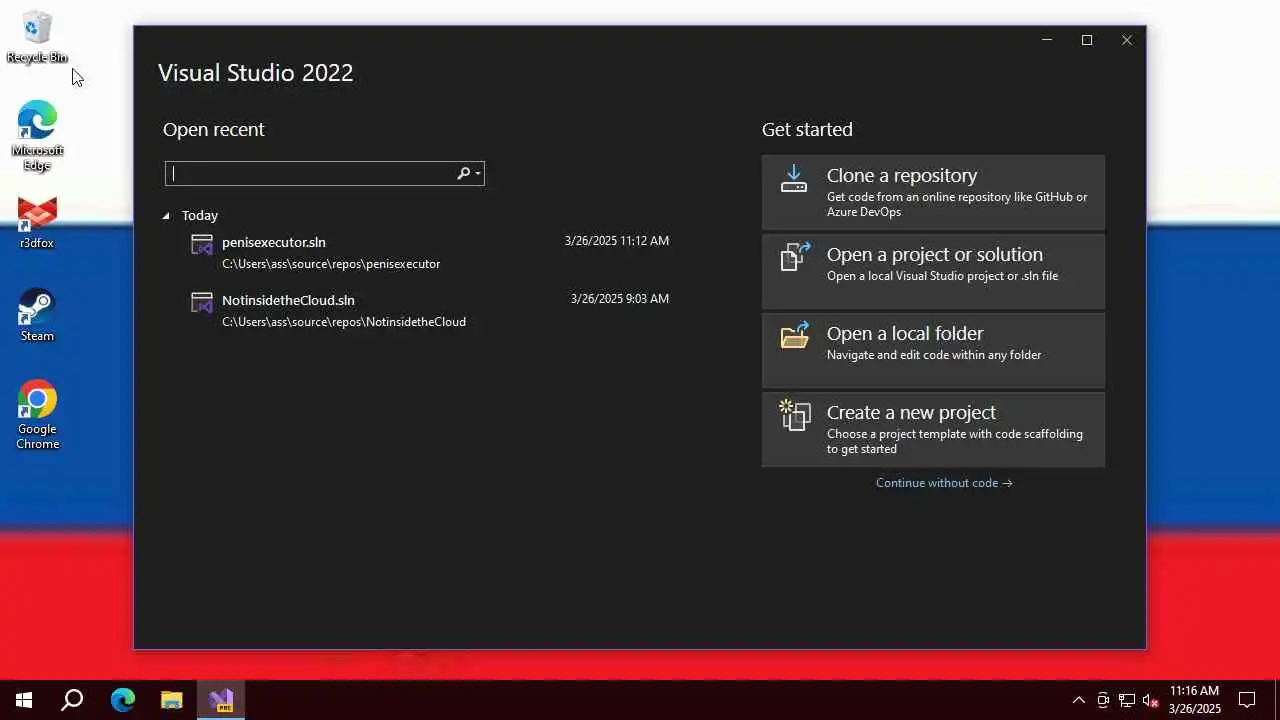Open the recent NotinsidetheCloud.sln entry
The width and height of the screenshot is (1280, 720).
(x=430, y=310)
